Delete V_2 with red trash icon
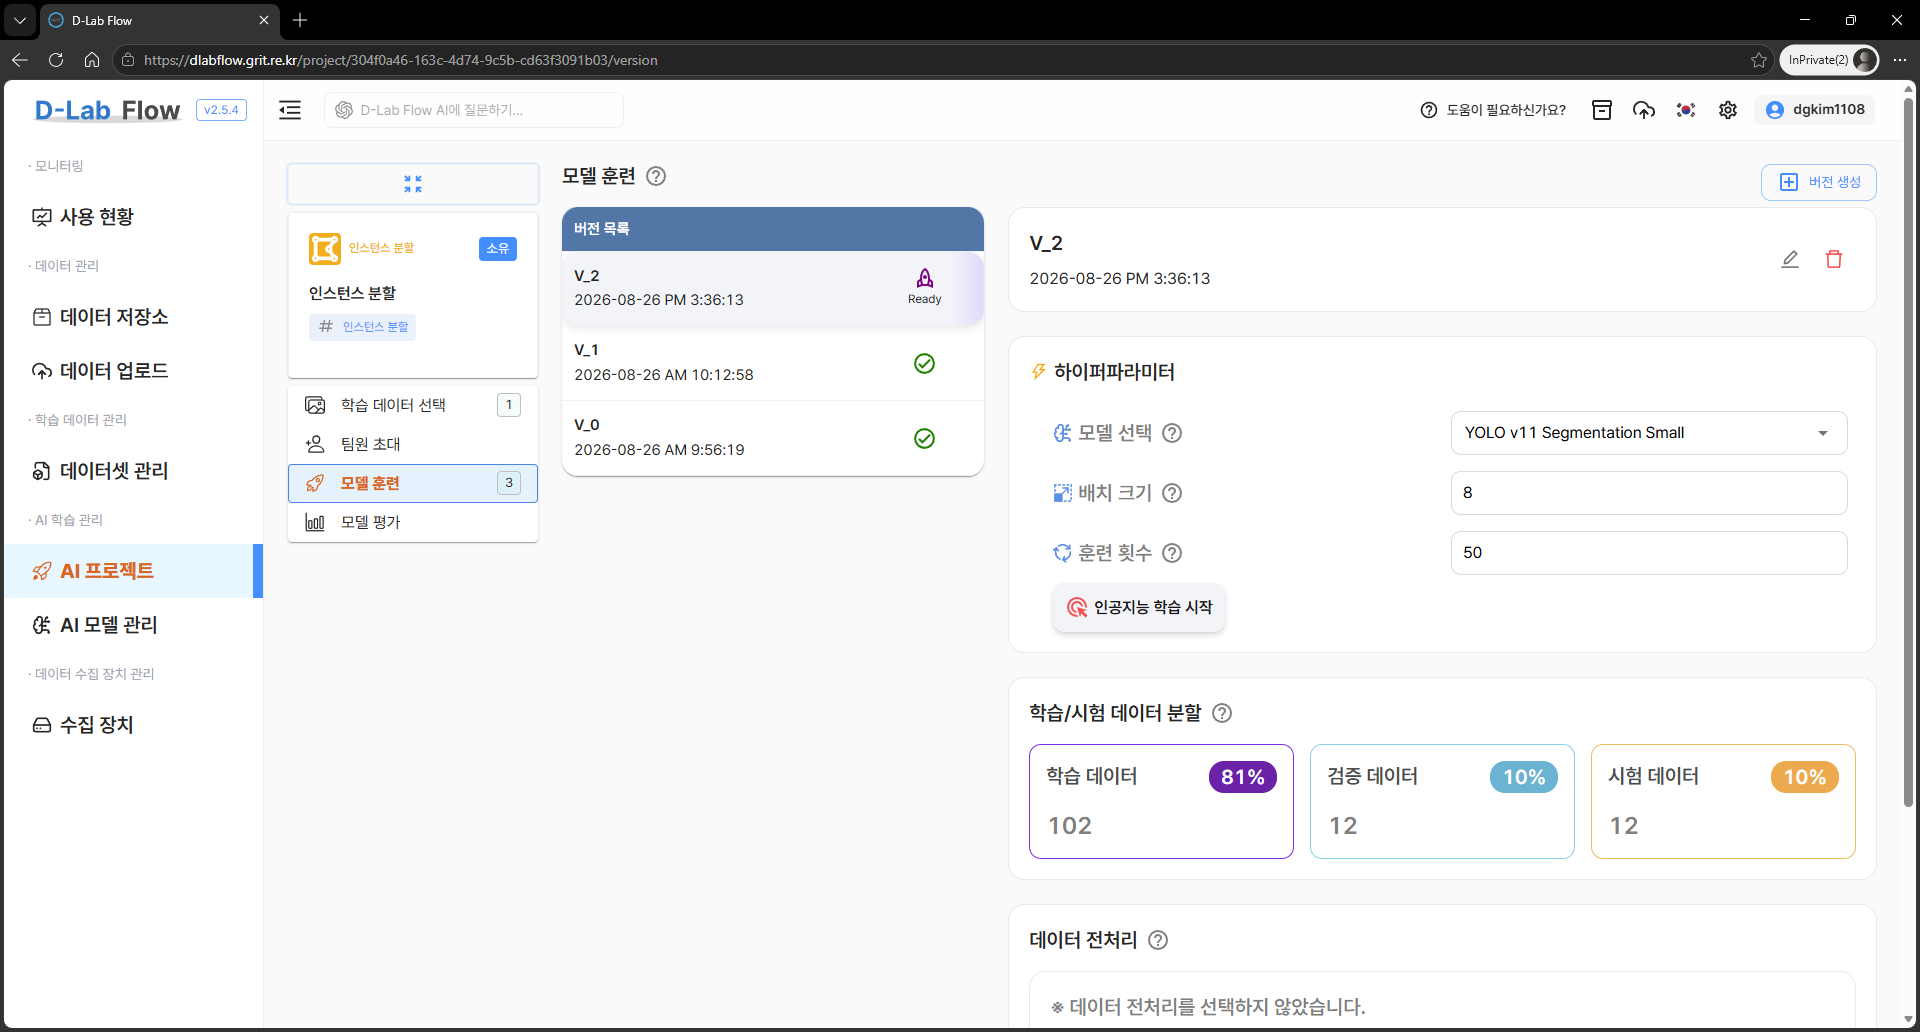The image size is (1920, 1032). (x=1834, y=259)
